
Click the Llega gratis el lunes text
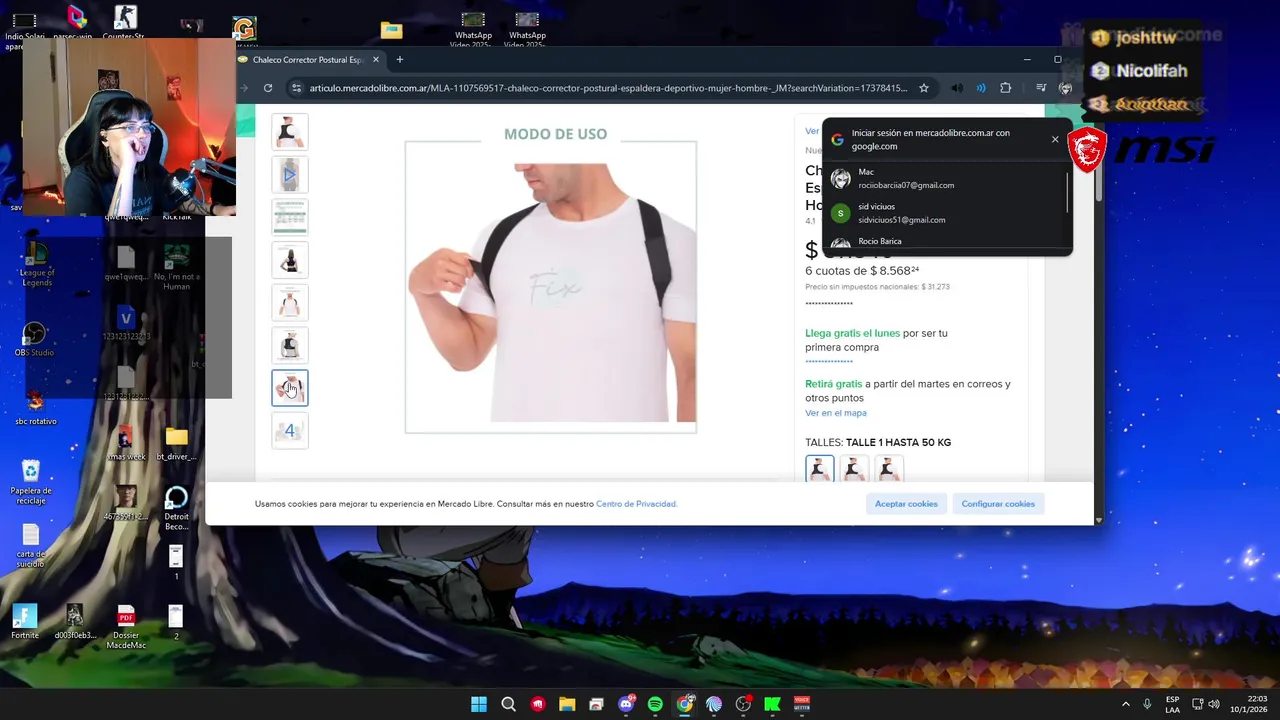pyautogui.click(x=852, y=333)
